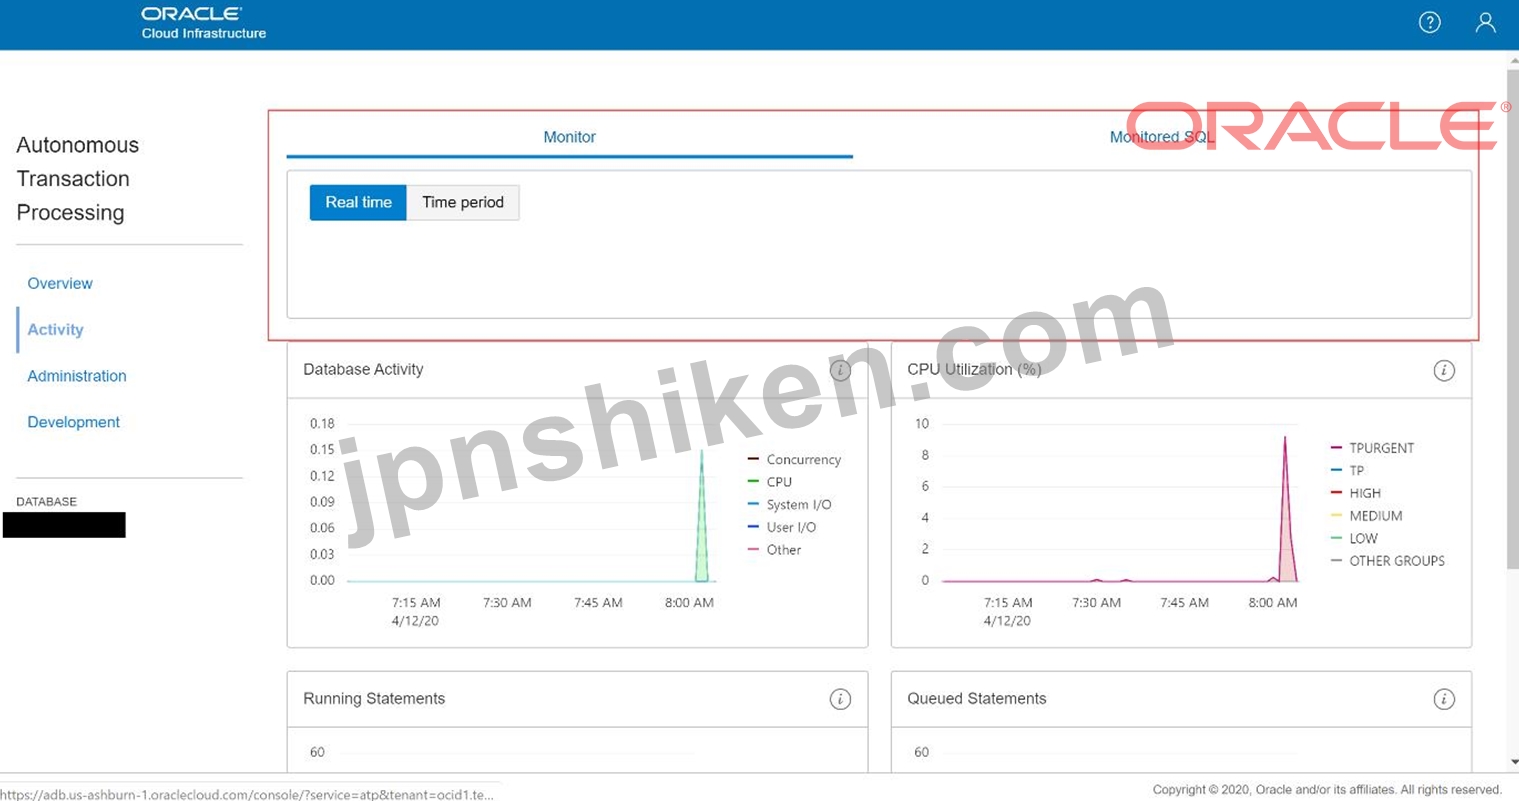This screenshot has height=801, width=1519.
Task: Open the Administration page
Action: coord(77,376)
